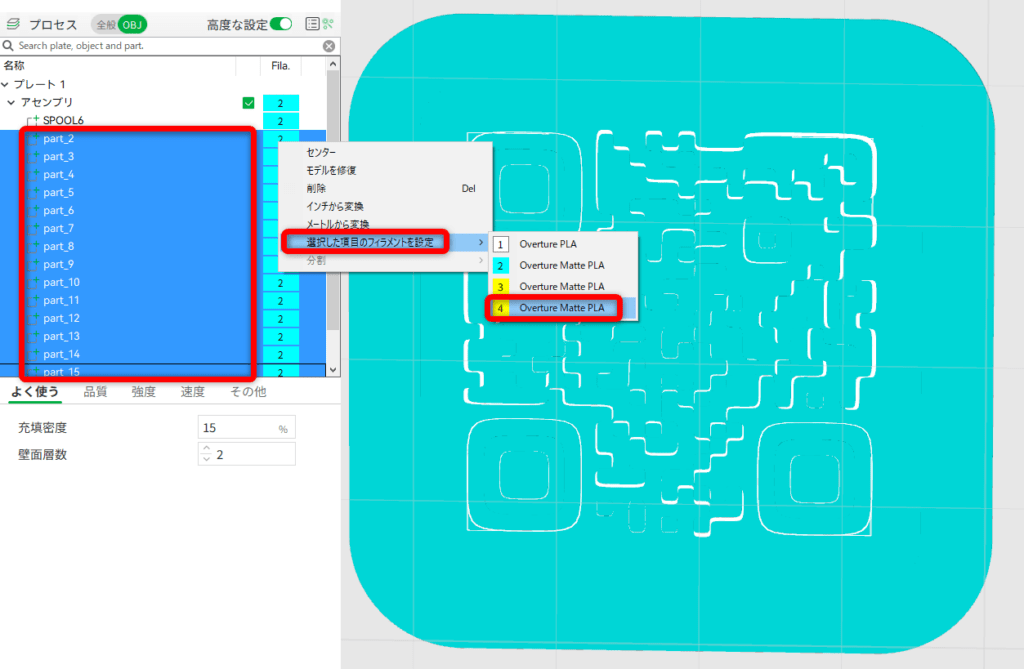Click the QR code model in viewport
The height and width of the screenshot is (669, 1024).
671,333
